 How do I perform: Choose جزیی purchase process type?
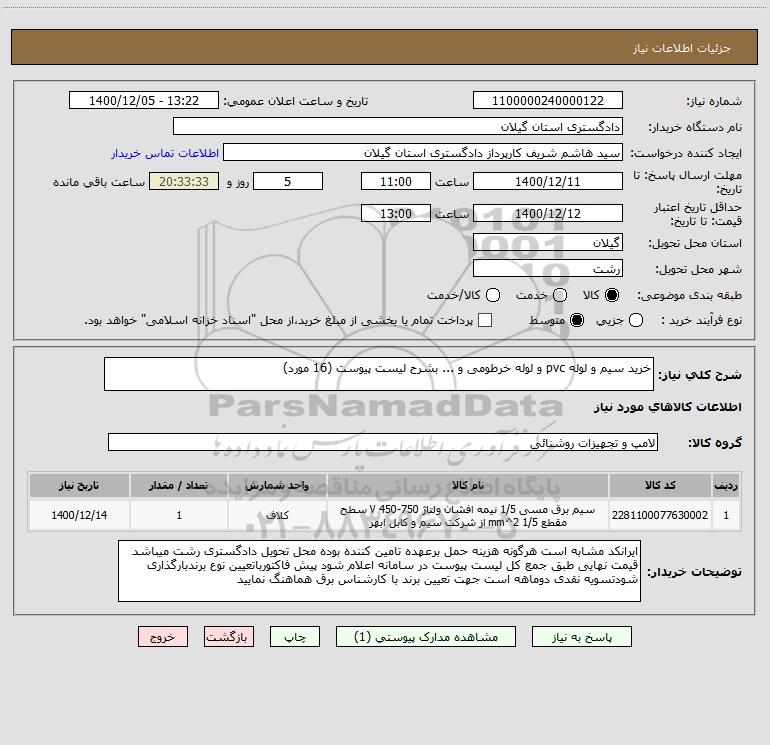tap(635, 321)
